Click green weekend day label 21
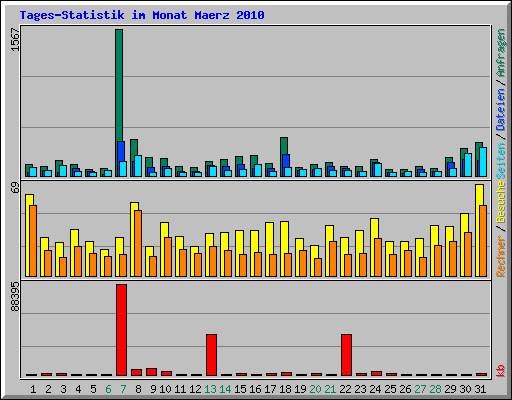 [x=330, y=389]
